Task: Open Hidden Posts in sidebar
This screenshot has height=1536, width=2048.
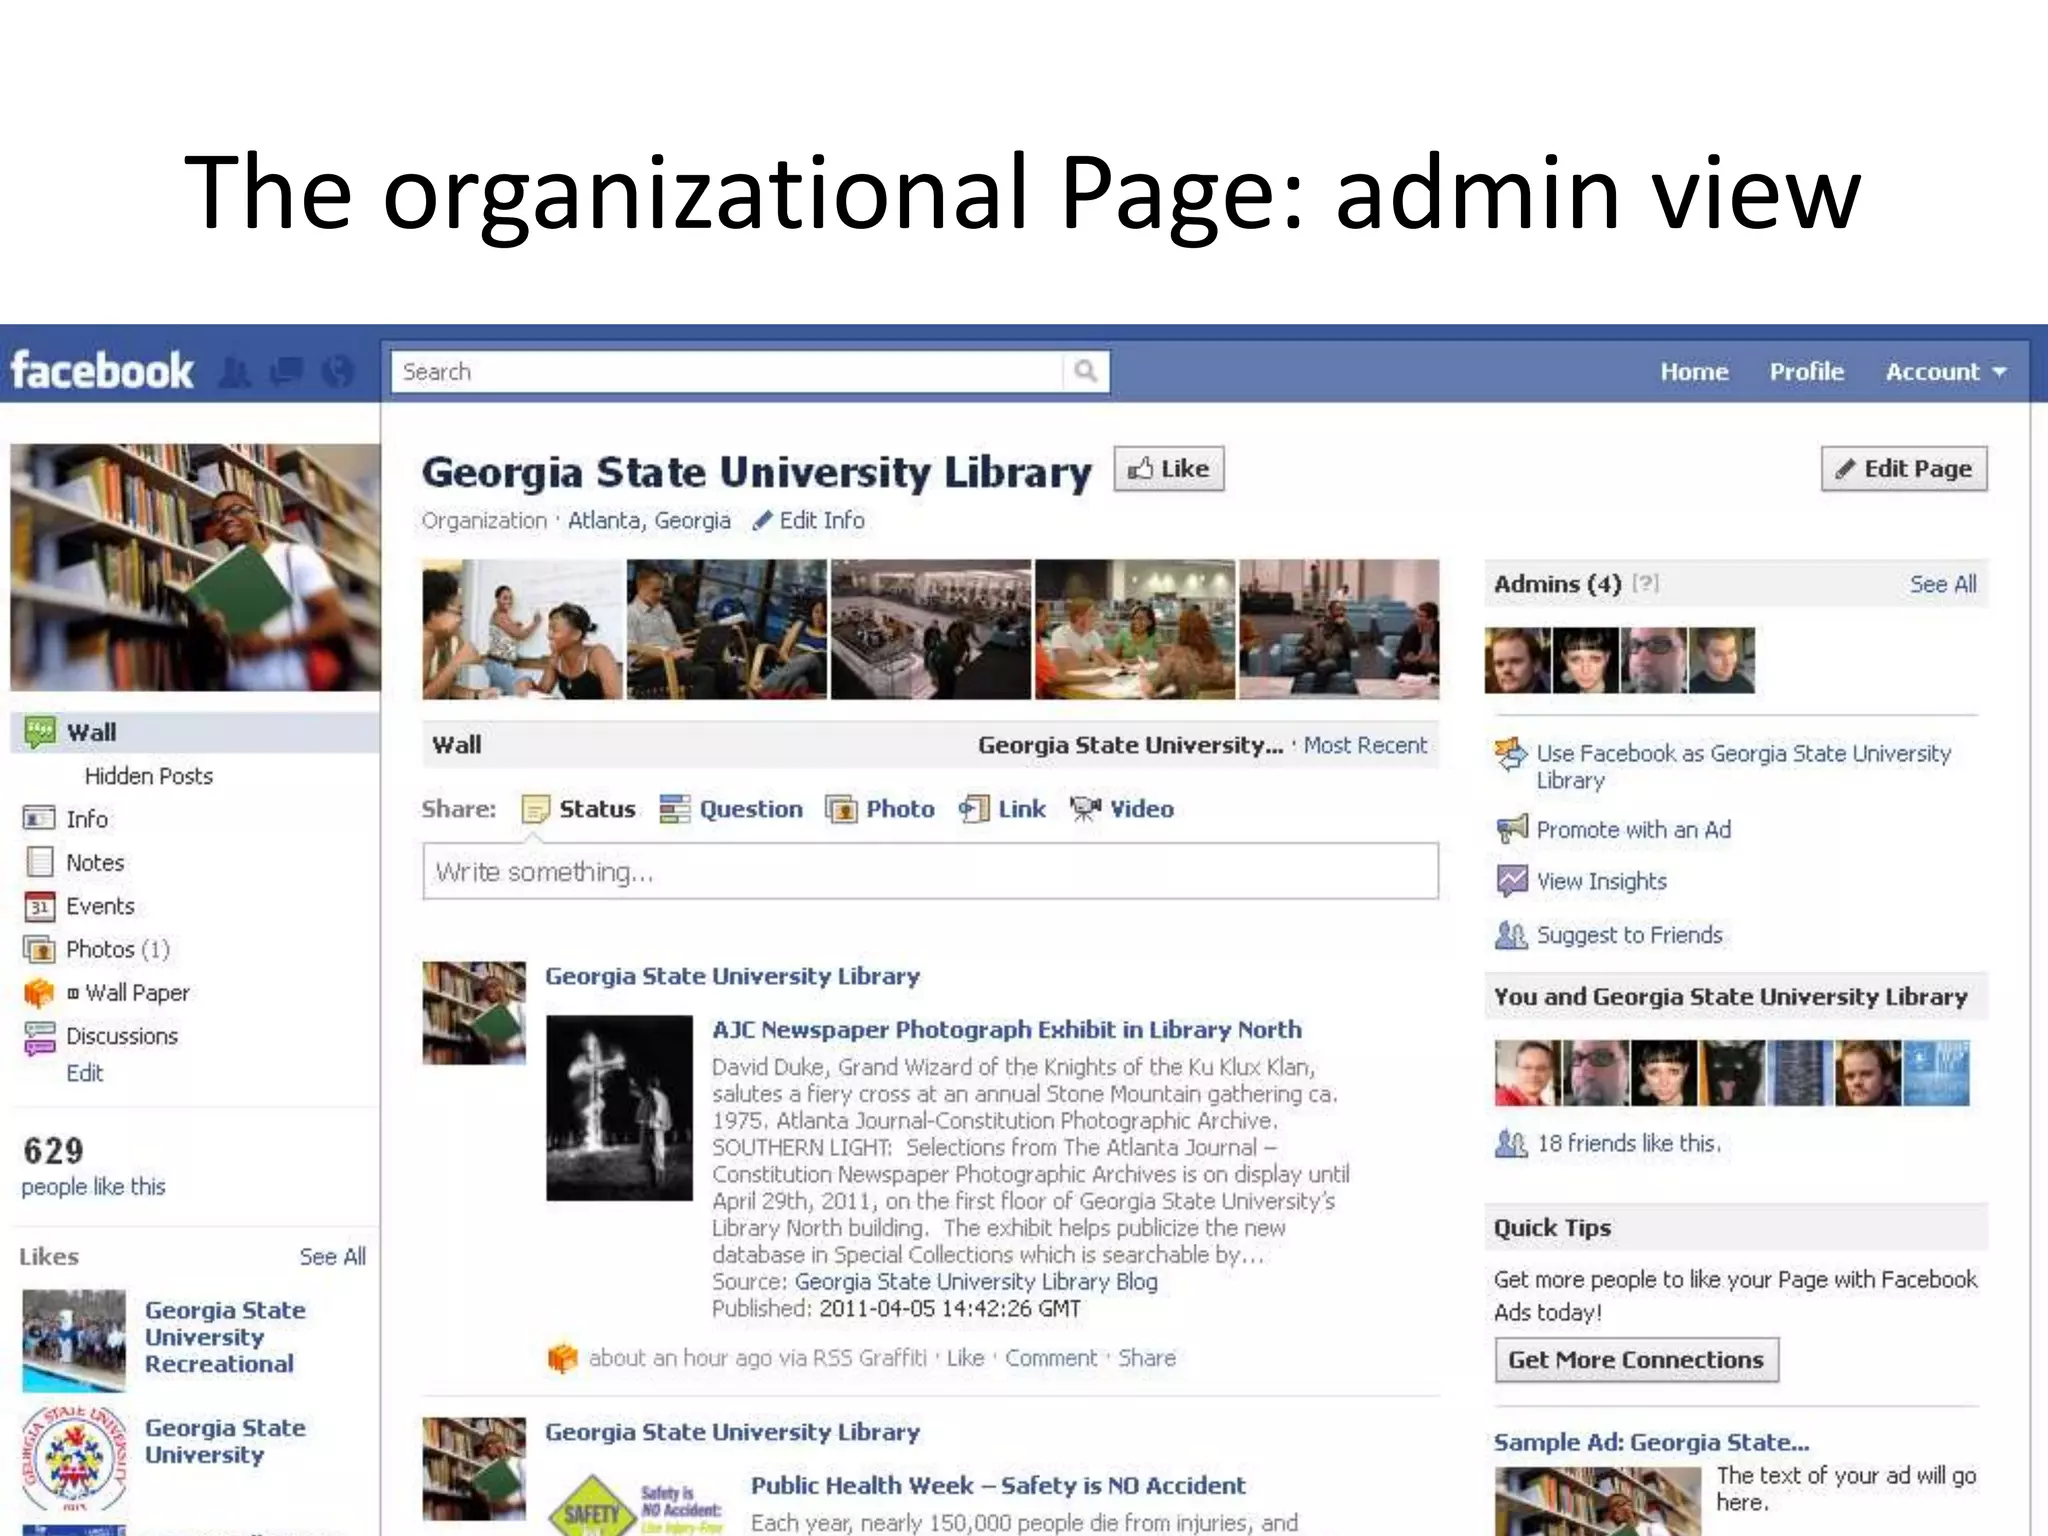Action: click(149, 776)
